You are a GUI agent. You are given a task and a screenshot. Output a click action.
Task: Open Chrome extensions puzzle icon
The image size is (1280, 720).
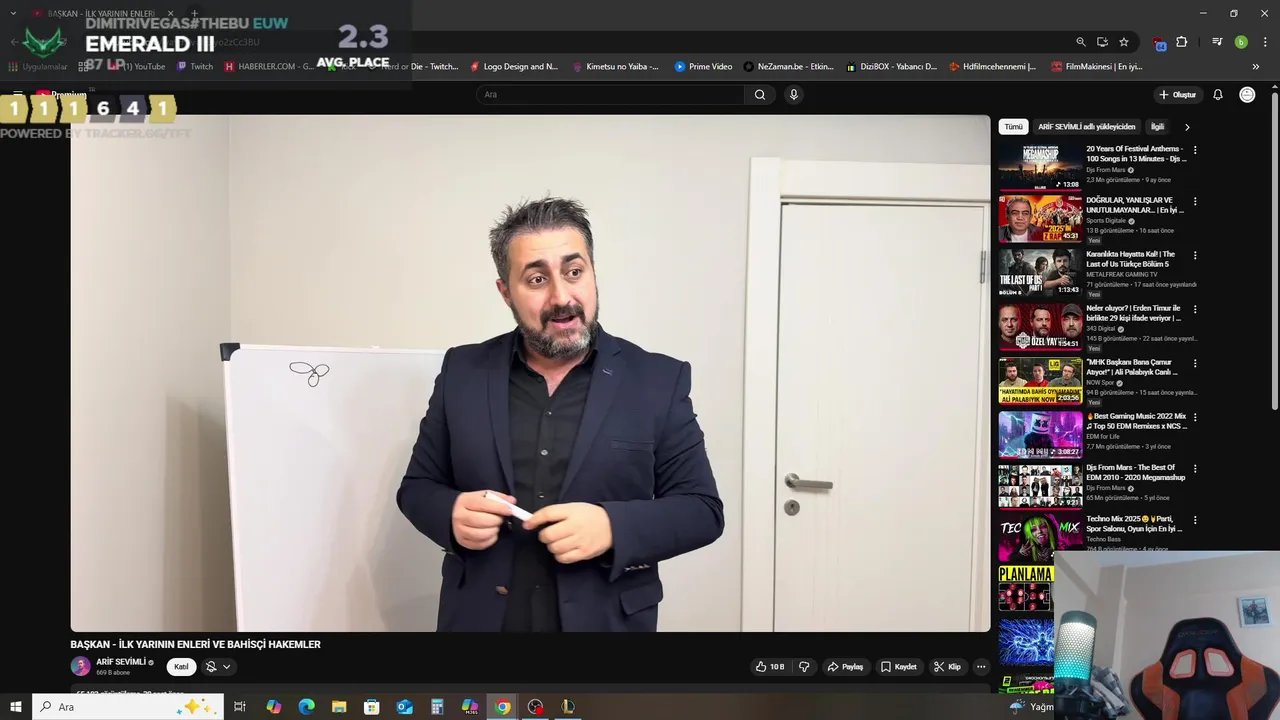click(1182, 42)
